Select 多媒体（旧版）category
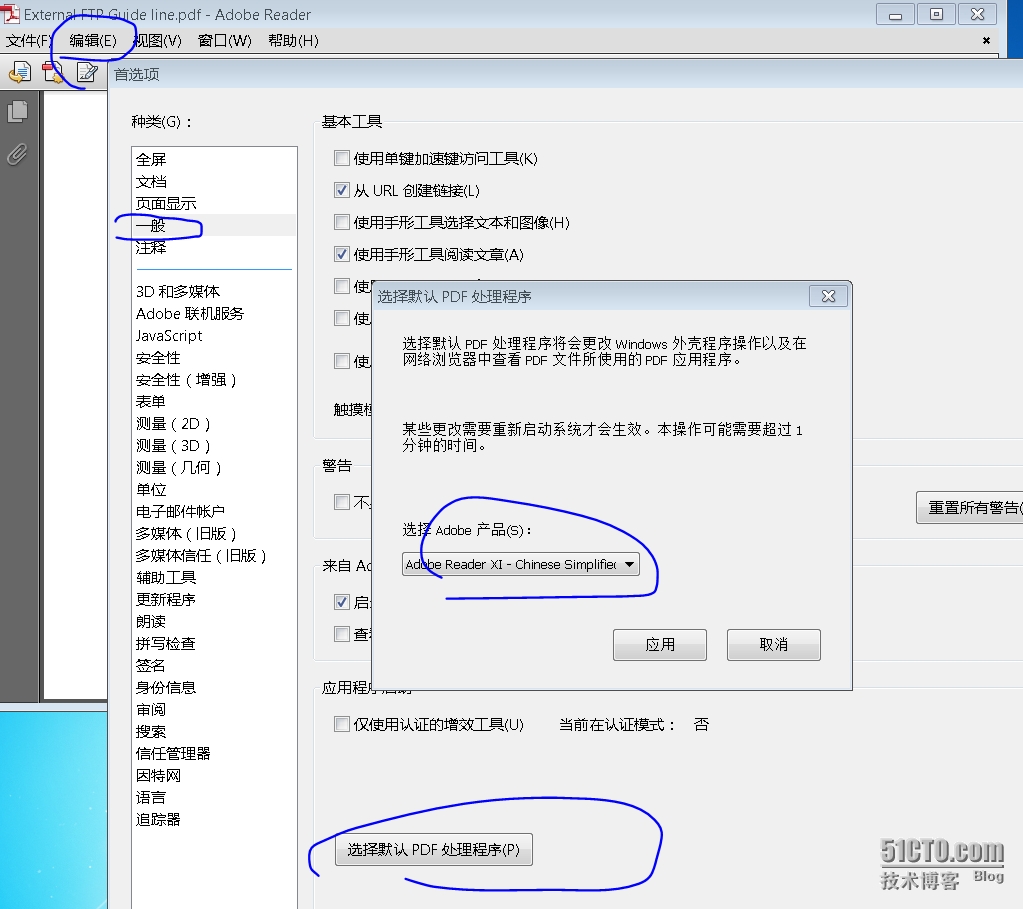The height and width of the screenshot is (909, 1023). (x=186, y=534)
